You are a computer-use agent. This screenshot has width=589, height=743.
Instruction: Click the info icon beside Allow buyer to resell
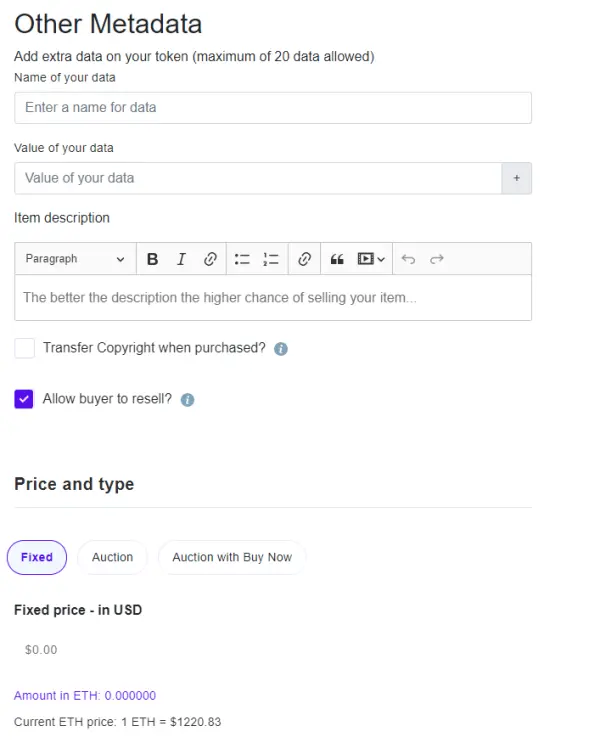tap(188, 400)
